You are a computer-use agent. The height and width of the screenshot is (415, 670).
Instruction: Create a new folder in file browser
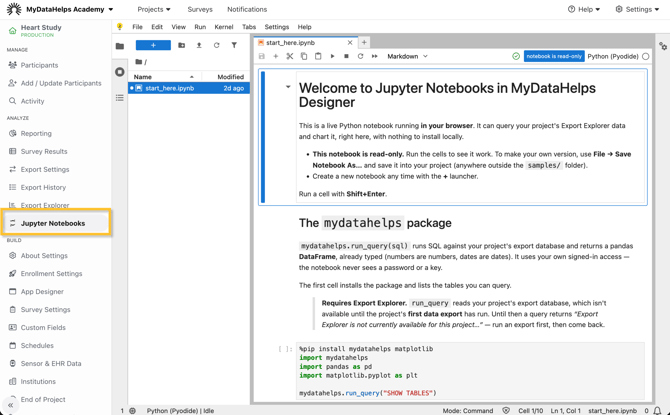coord(182,45)
